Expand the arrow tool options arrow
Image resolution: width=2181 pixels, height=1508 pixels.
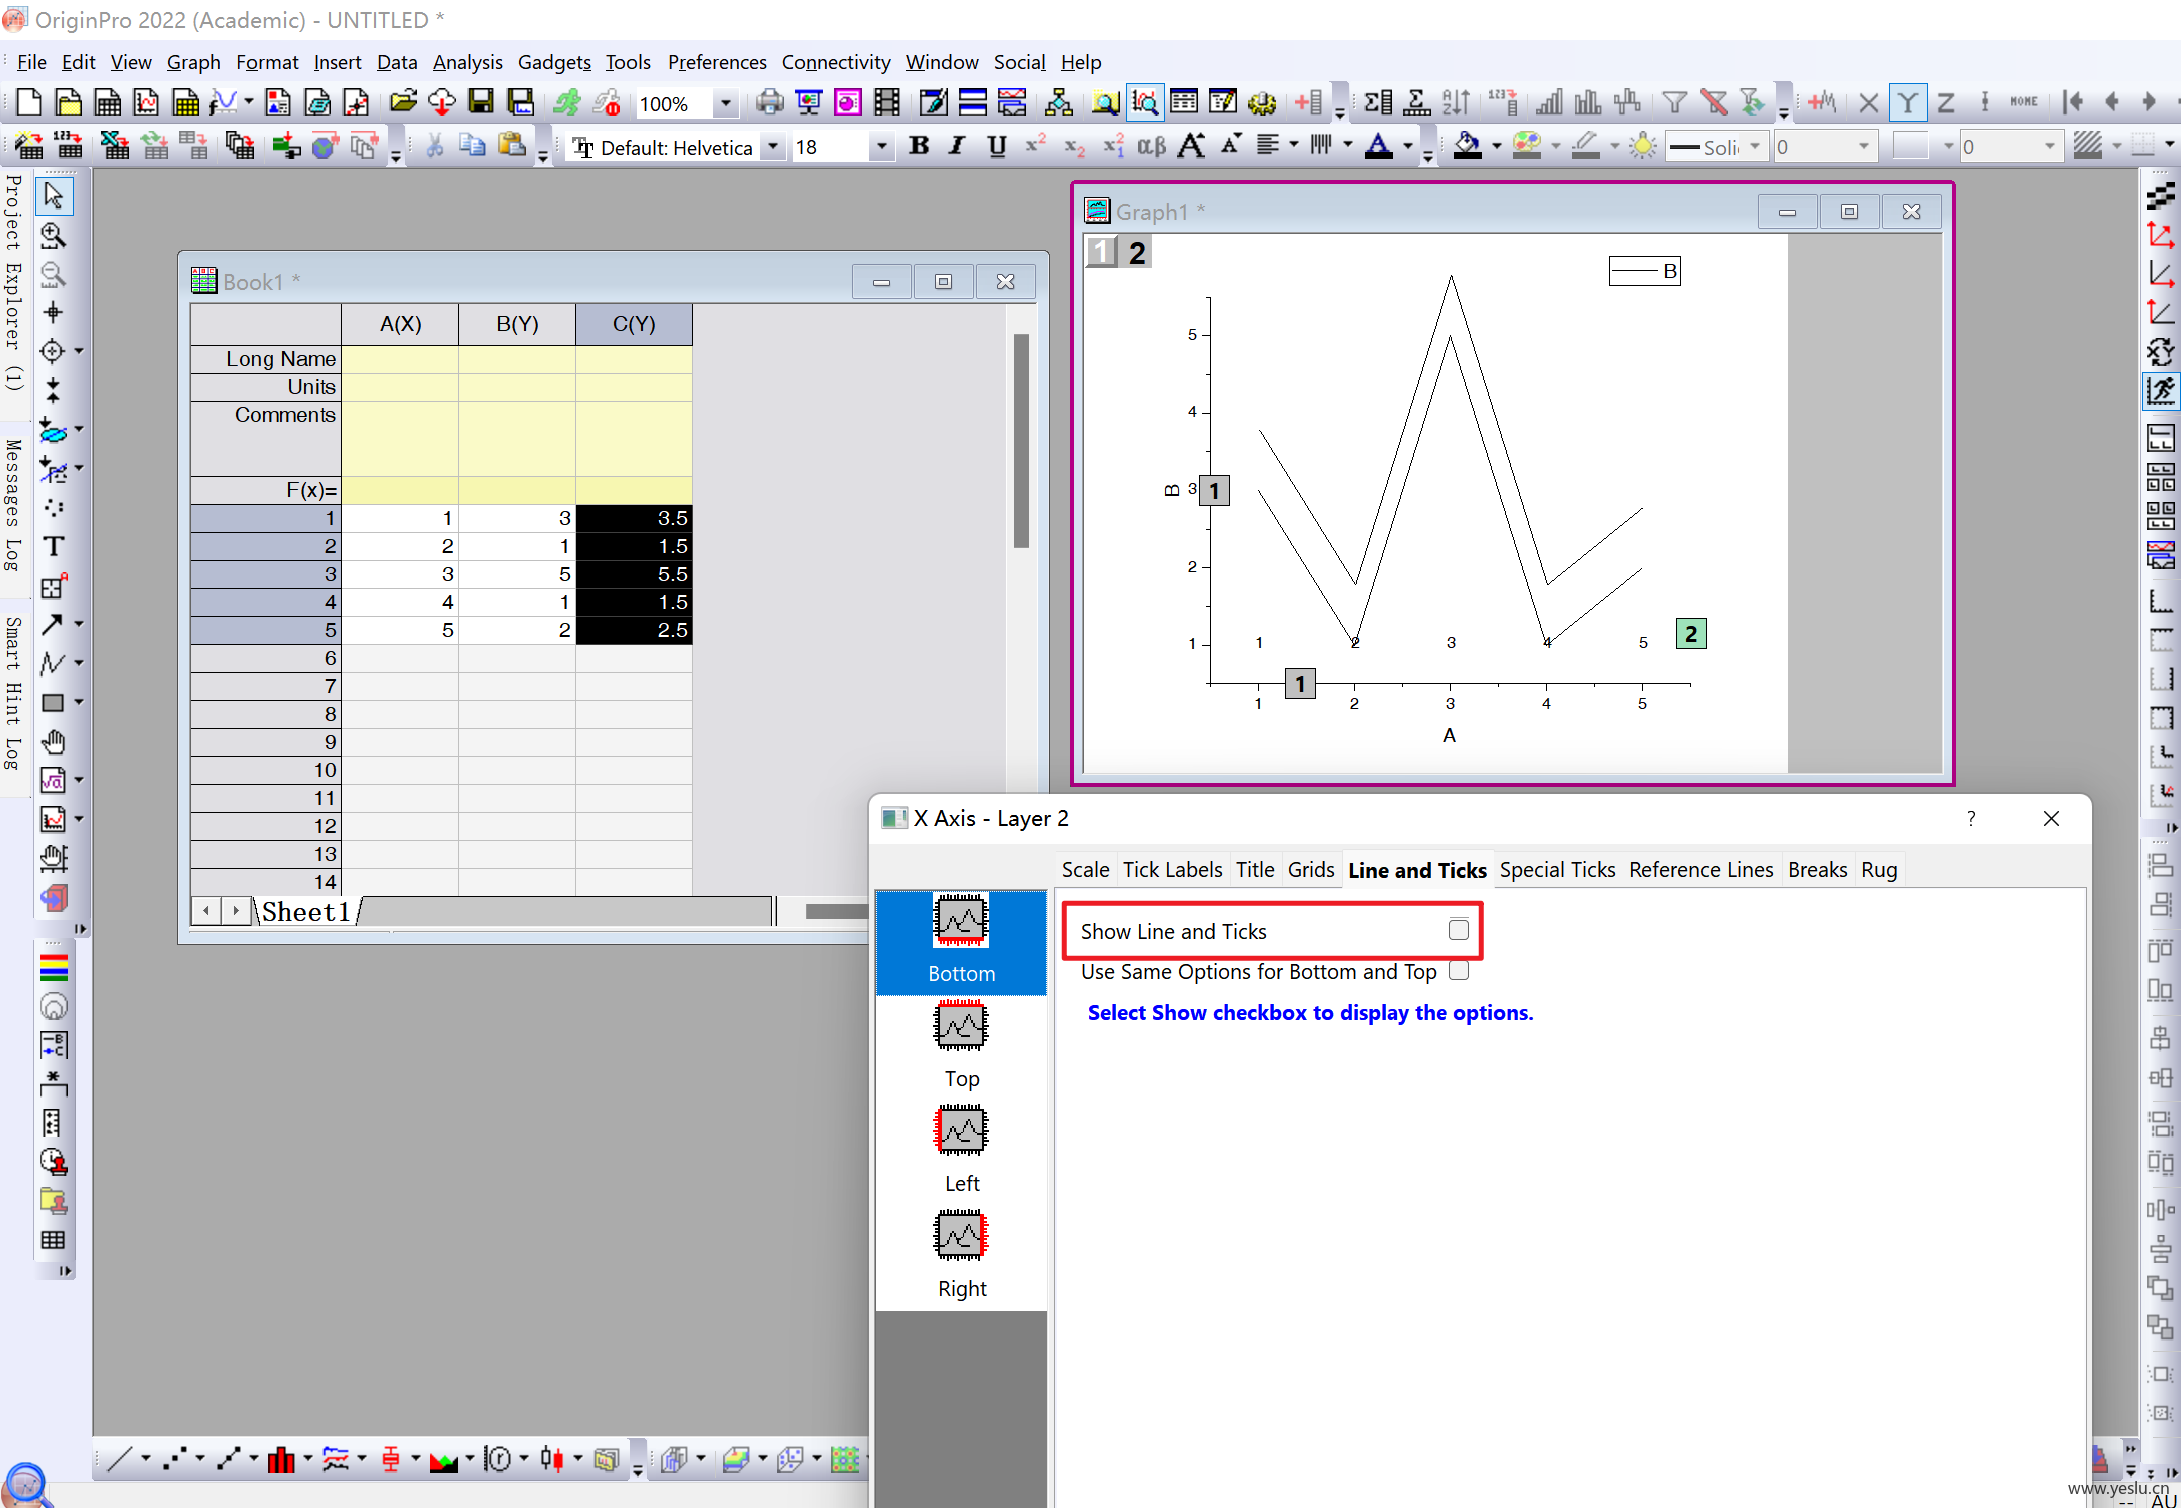pos(79,625)
